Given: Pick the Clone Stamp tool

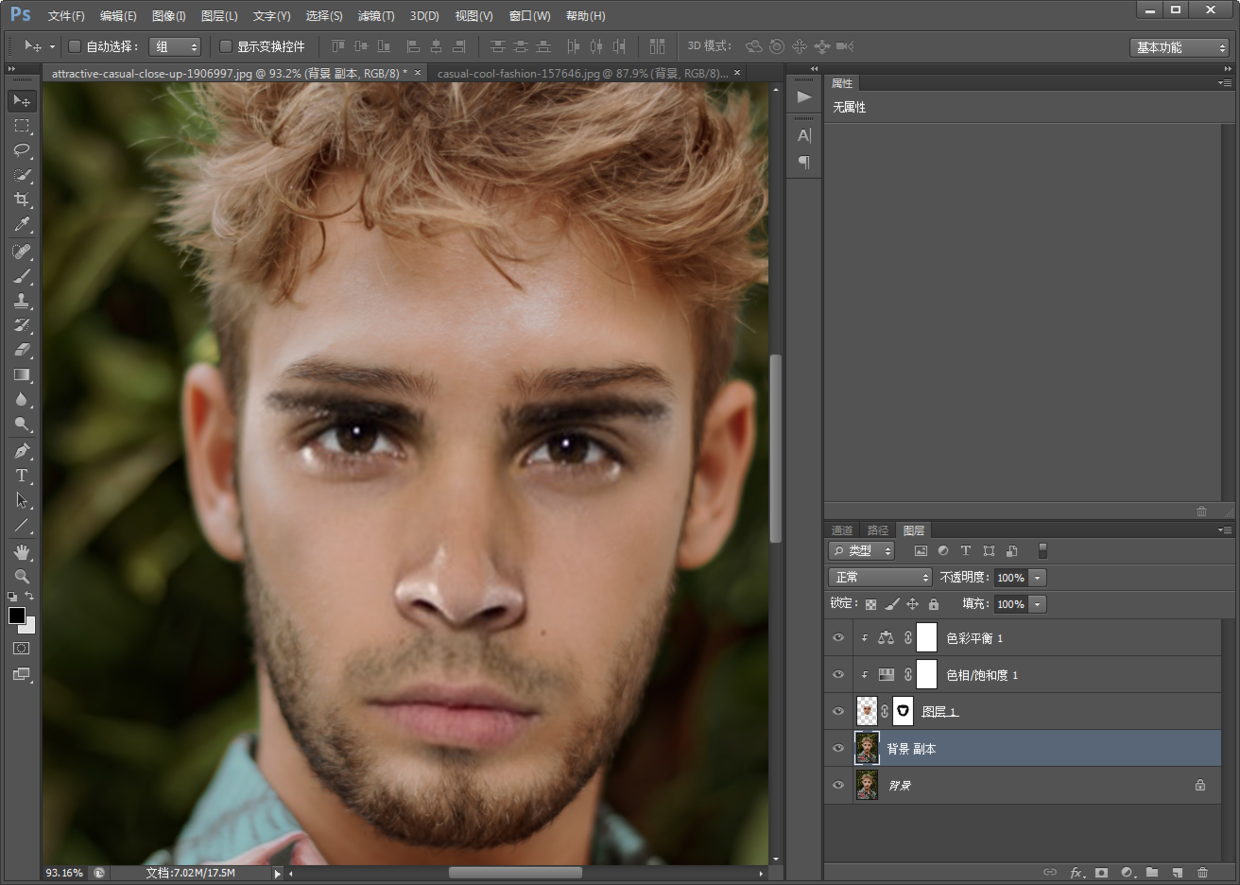Looking at the screenshot, I should tap(22, 300).
